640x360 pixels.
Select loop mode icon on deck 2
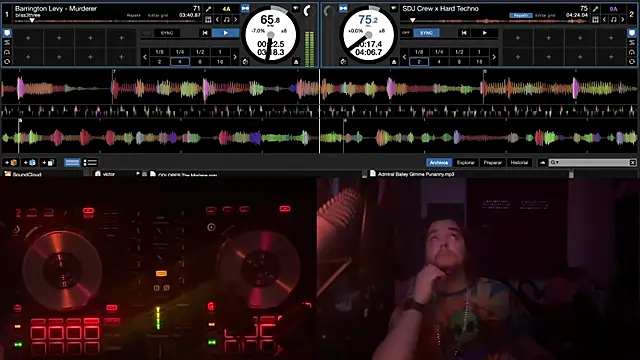pos(632,43)
